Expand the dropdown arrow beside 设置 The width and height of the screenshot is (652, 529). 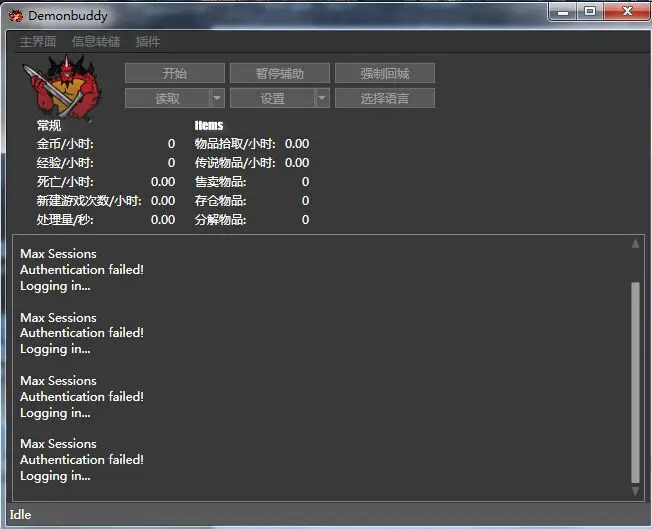322,98
